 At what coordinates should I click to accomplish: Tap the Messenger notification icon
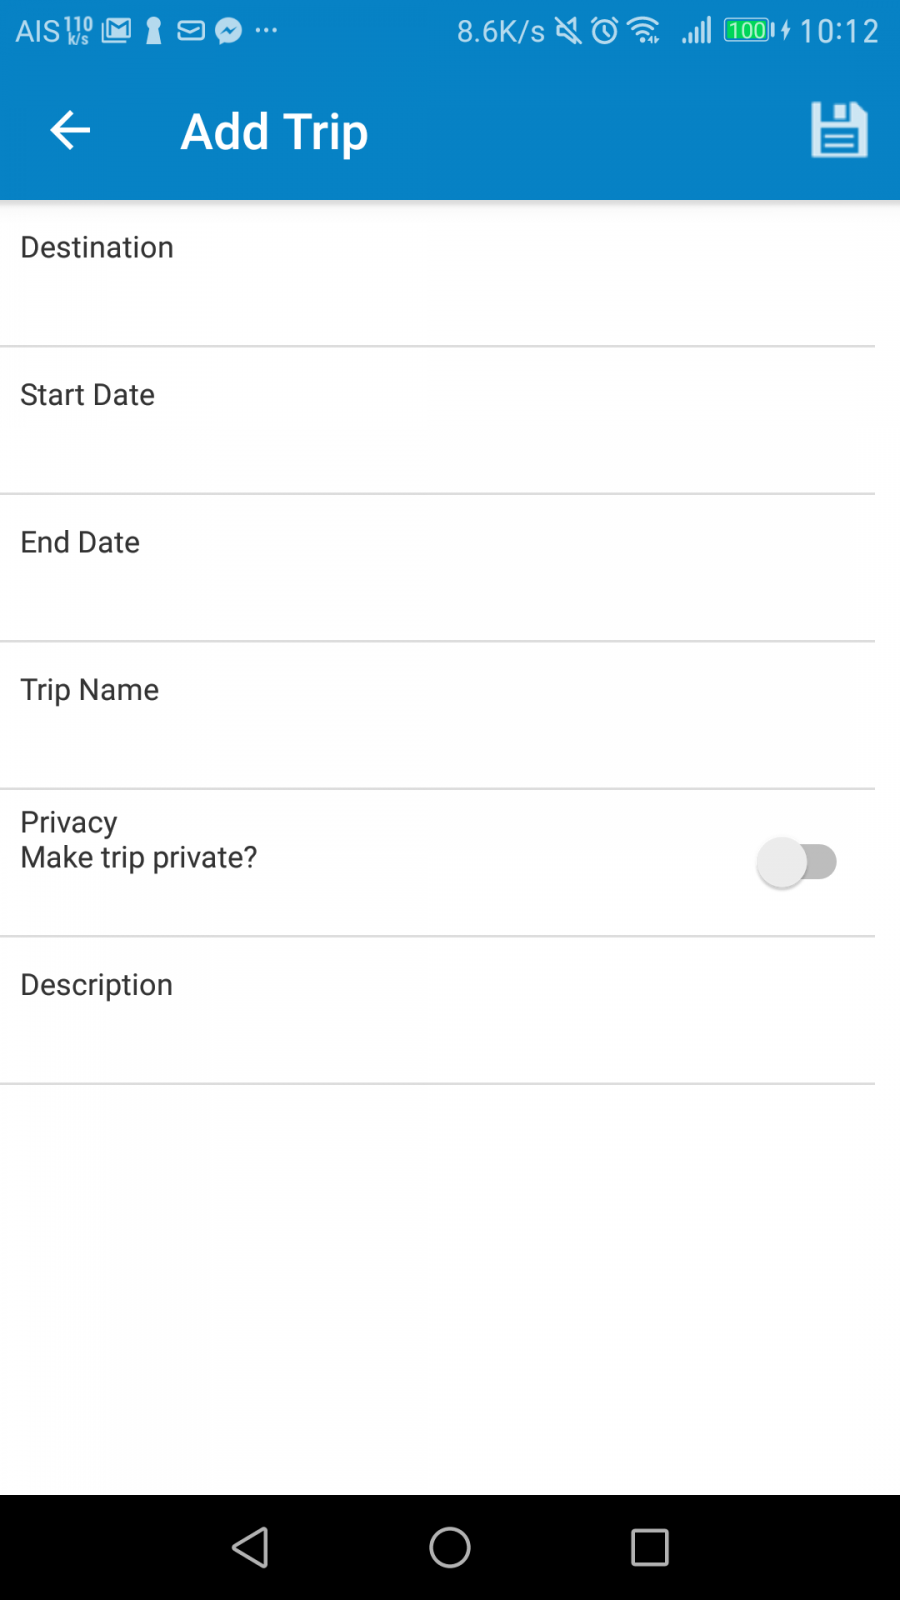pos(229,31)
